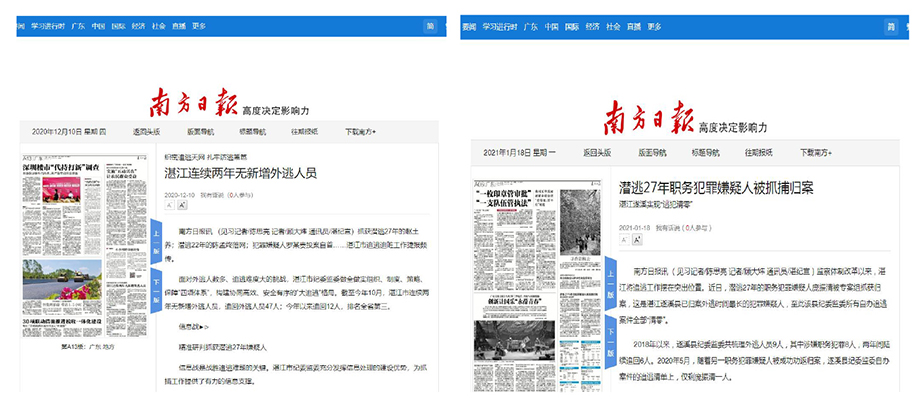Select the date 2020年12月10日 星期四
Viewport: 917px width, 399px height.
click(x=69, y=132)
